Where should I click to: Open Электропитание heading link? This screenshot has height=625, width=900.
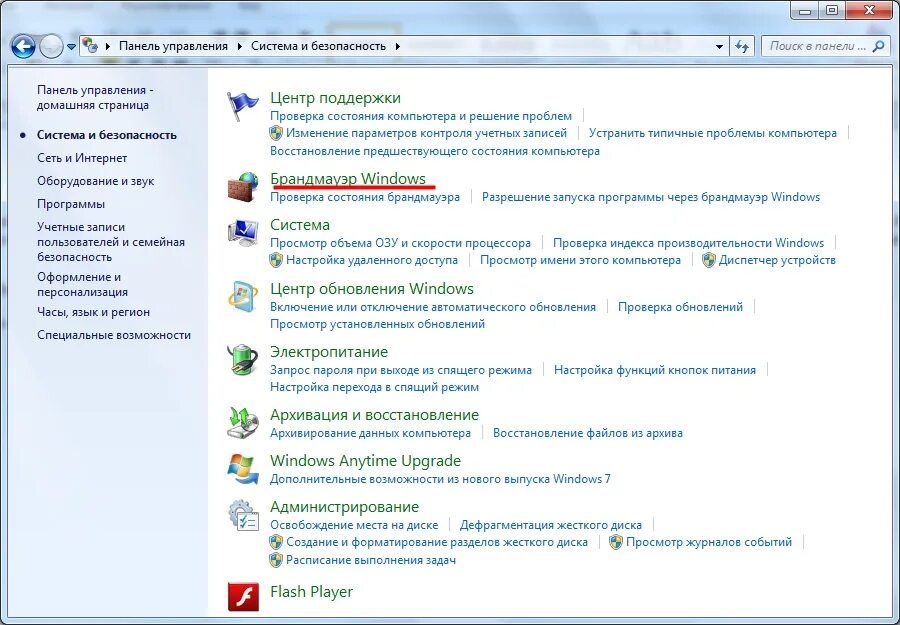click(x=329, y=351)
